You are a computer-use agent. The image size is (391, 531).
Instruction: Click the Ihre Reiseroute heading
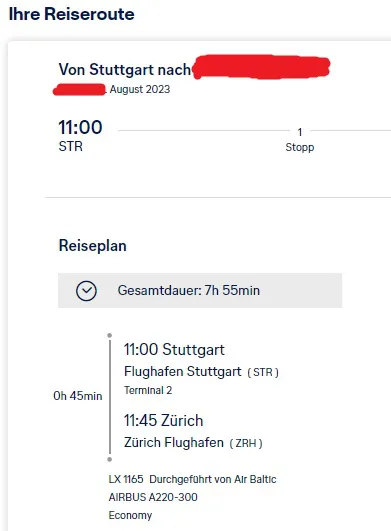click(71, 14)
